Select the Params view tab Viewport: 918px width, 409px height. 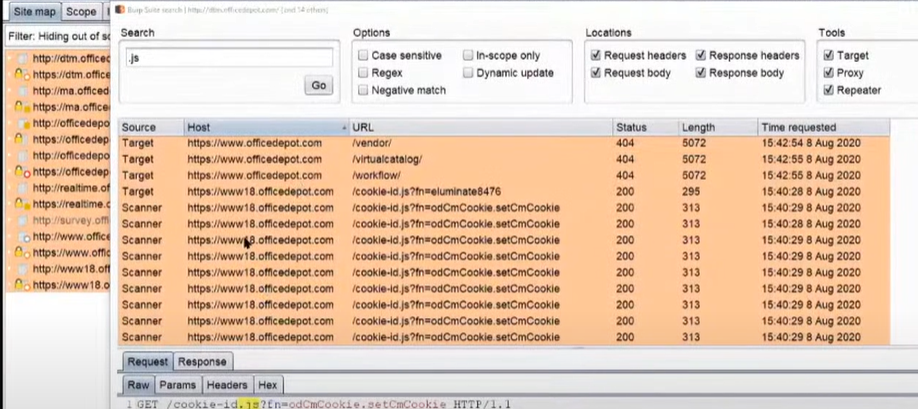tap(179, 384)
